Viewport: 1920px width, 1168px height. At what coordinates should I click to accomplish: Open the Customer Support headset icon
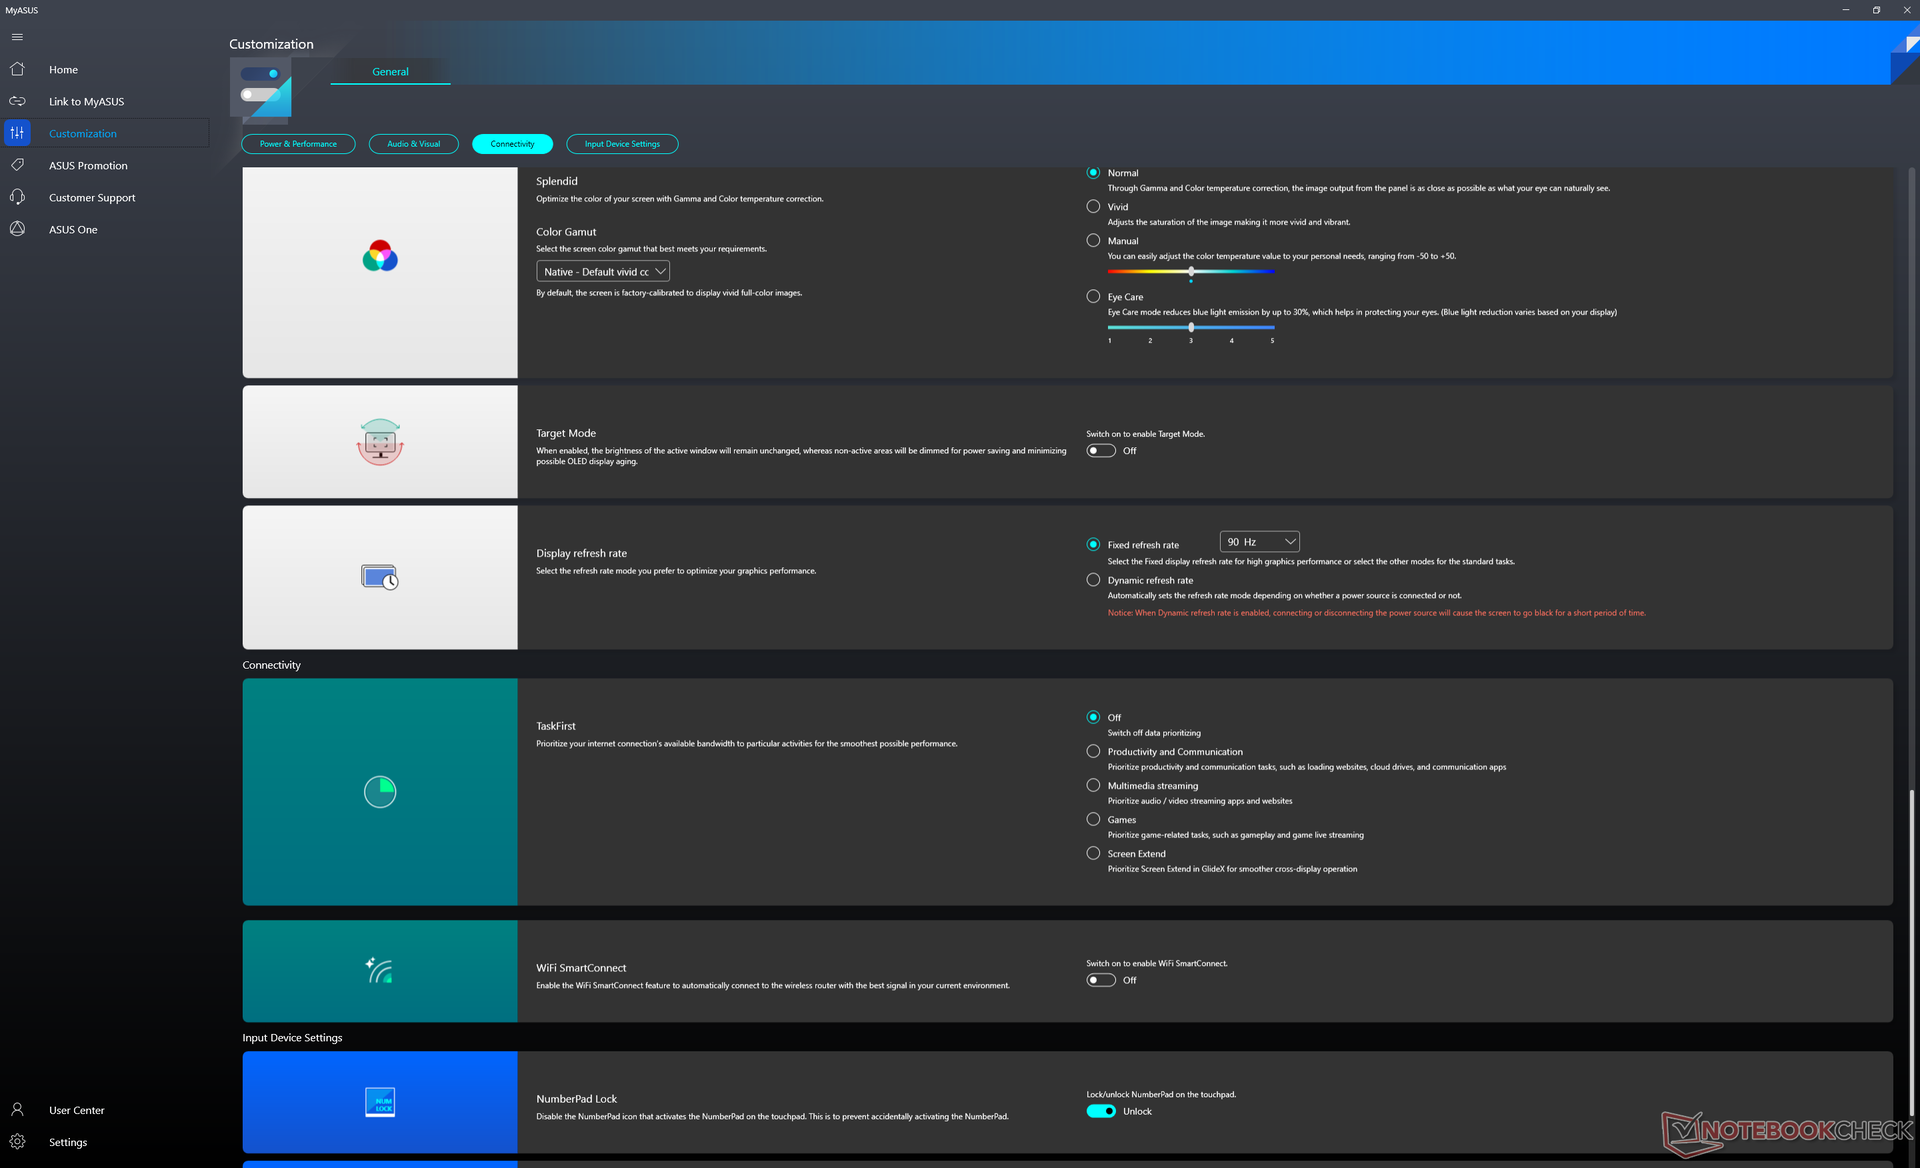point(17,197)
